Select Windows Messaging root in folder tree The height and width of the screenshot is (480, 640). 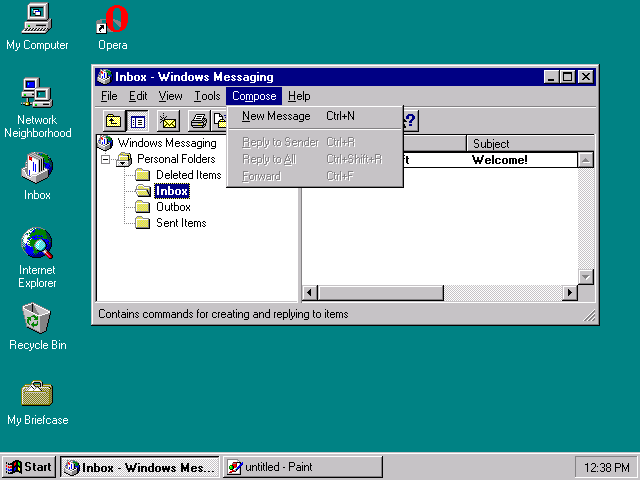[167, 143]
